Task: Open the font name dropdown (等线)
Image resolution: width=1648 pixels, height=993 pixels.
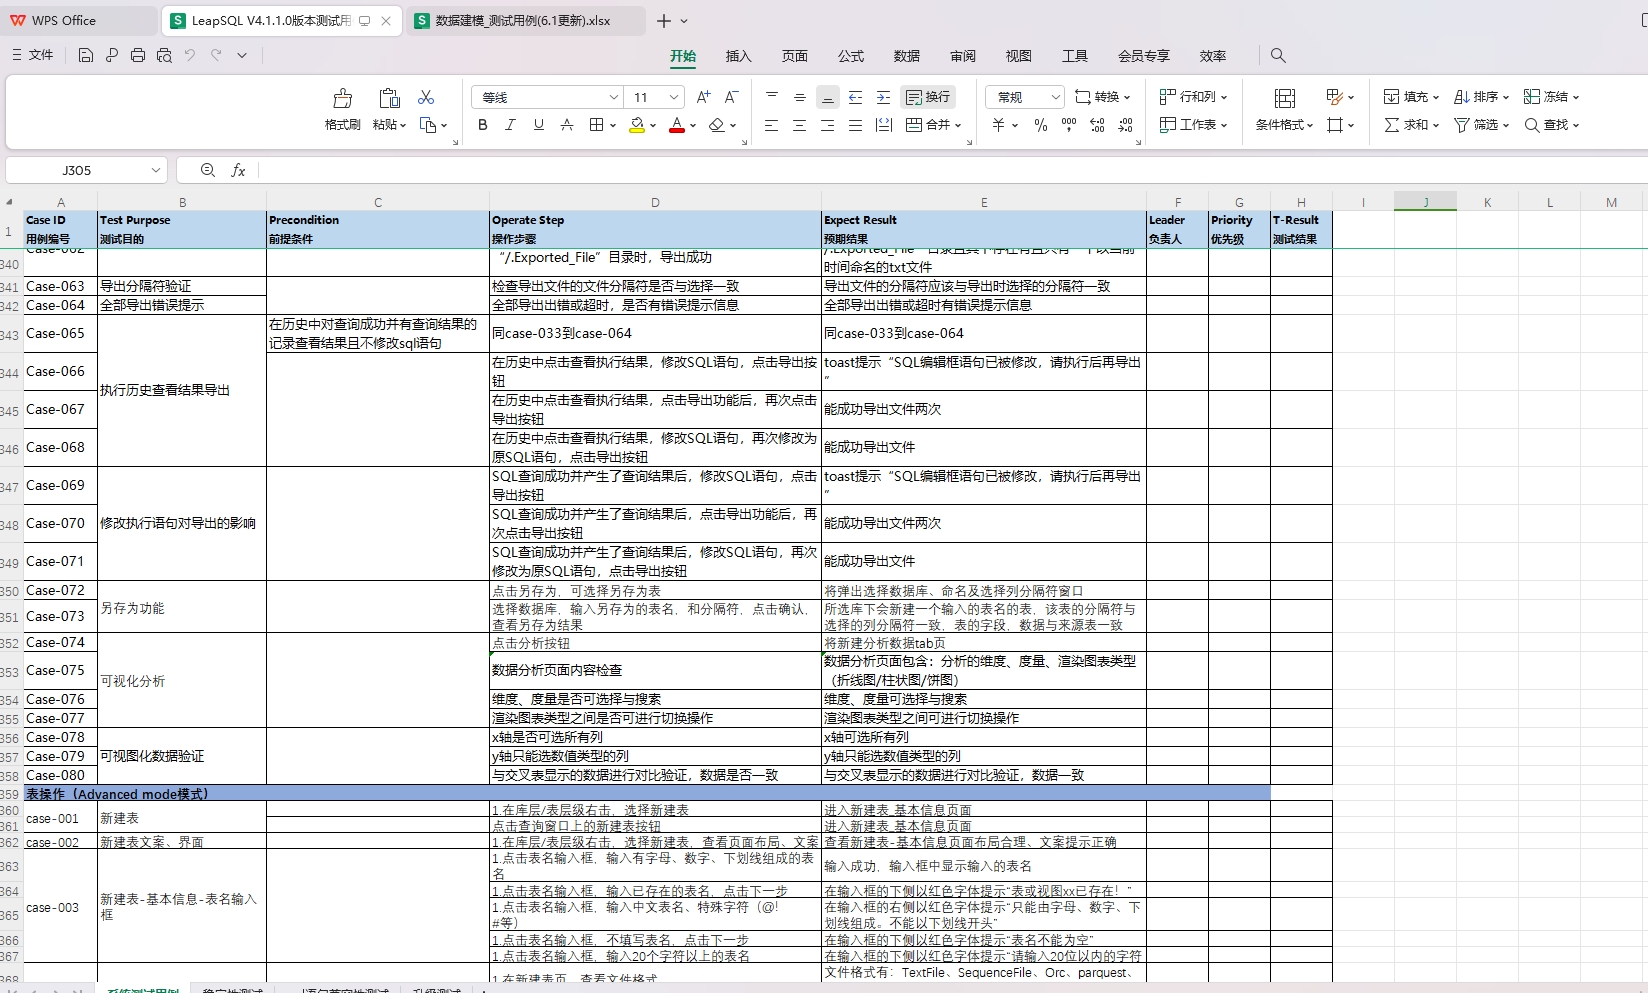Action: [x=614, y=97]
